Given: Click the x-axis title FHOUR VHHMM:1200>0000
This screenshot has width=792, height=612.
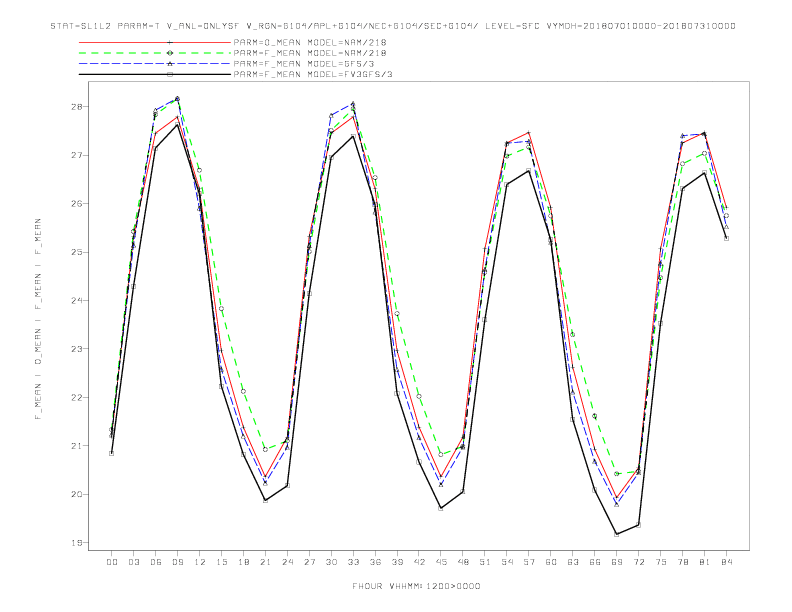Looking at the screenshot, I should click(x=416, y=586).
